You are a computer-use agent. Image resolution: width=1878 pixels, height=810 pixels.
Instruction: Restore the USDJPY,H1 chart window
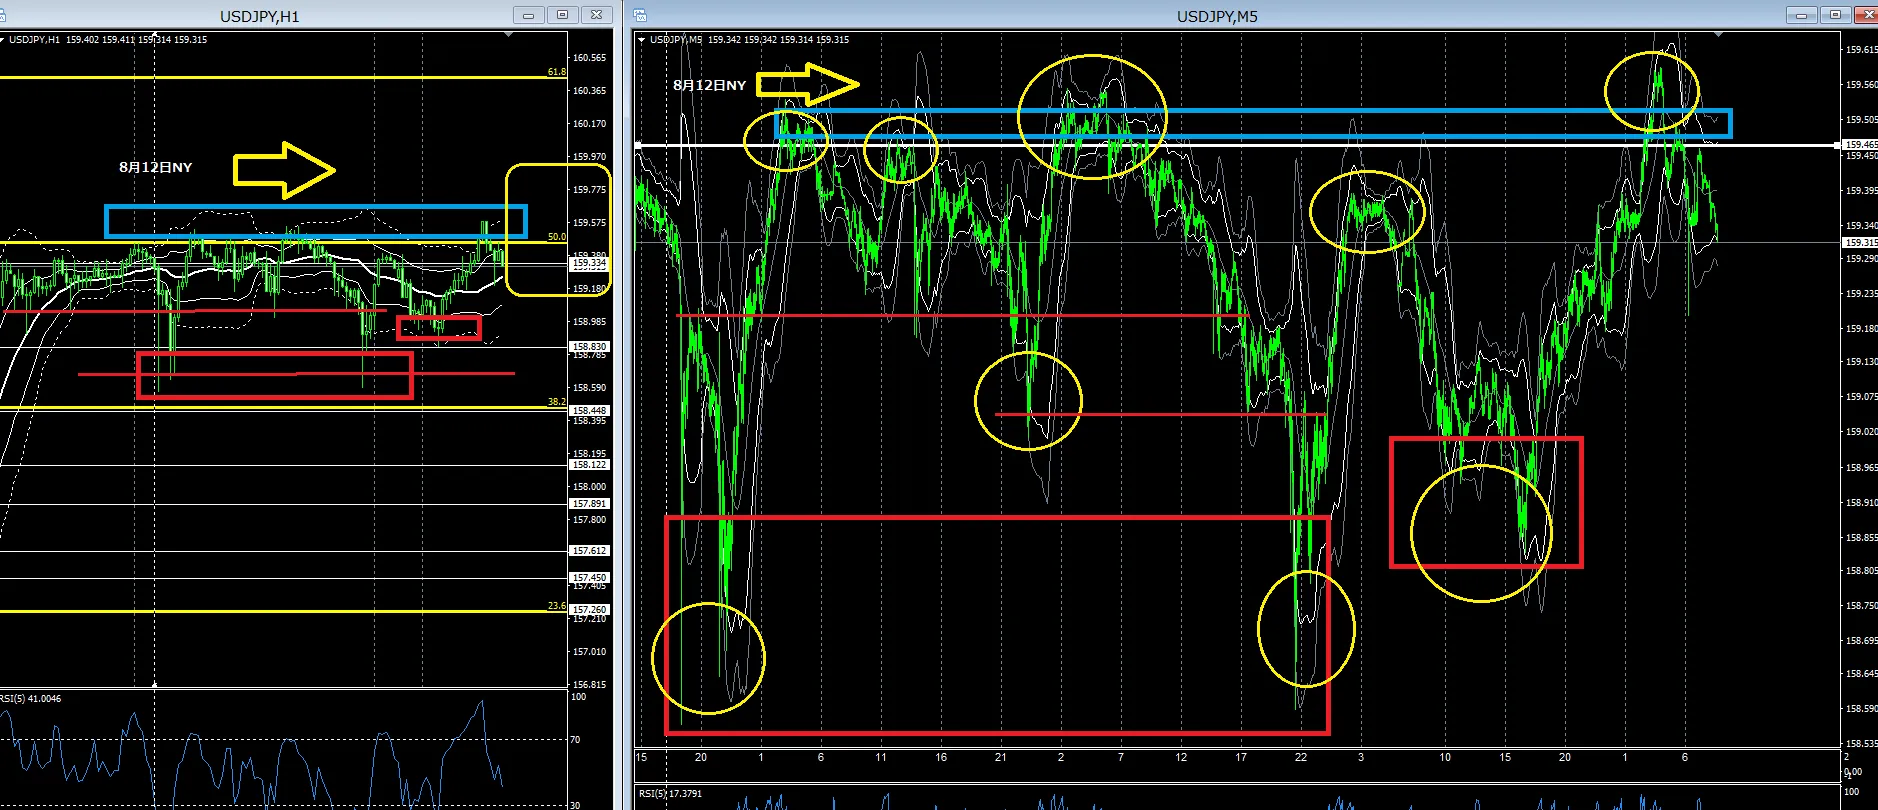click(562, 15)
